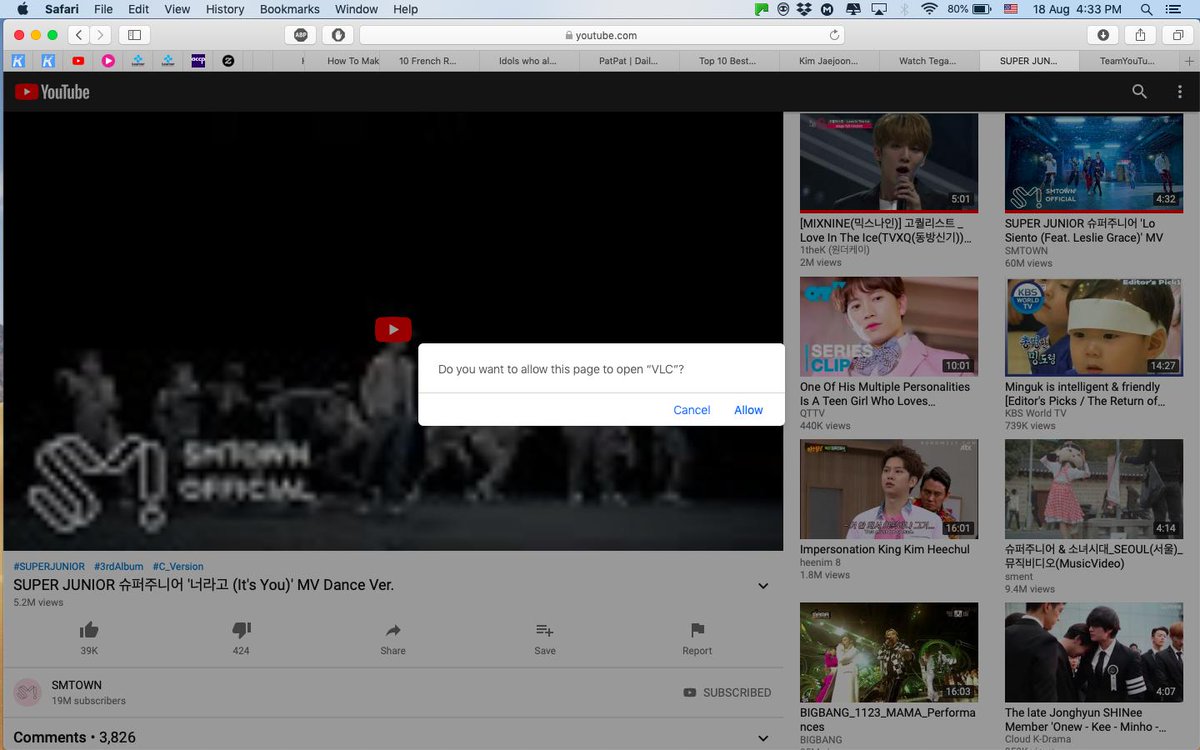Toggle the SUBSCRIBED button for SMTOWN
Viewport: 1200px width, 750px height.
(727, 692)
